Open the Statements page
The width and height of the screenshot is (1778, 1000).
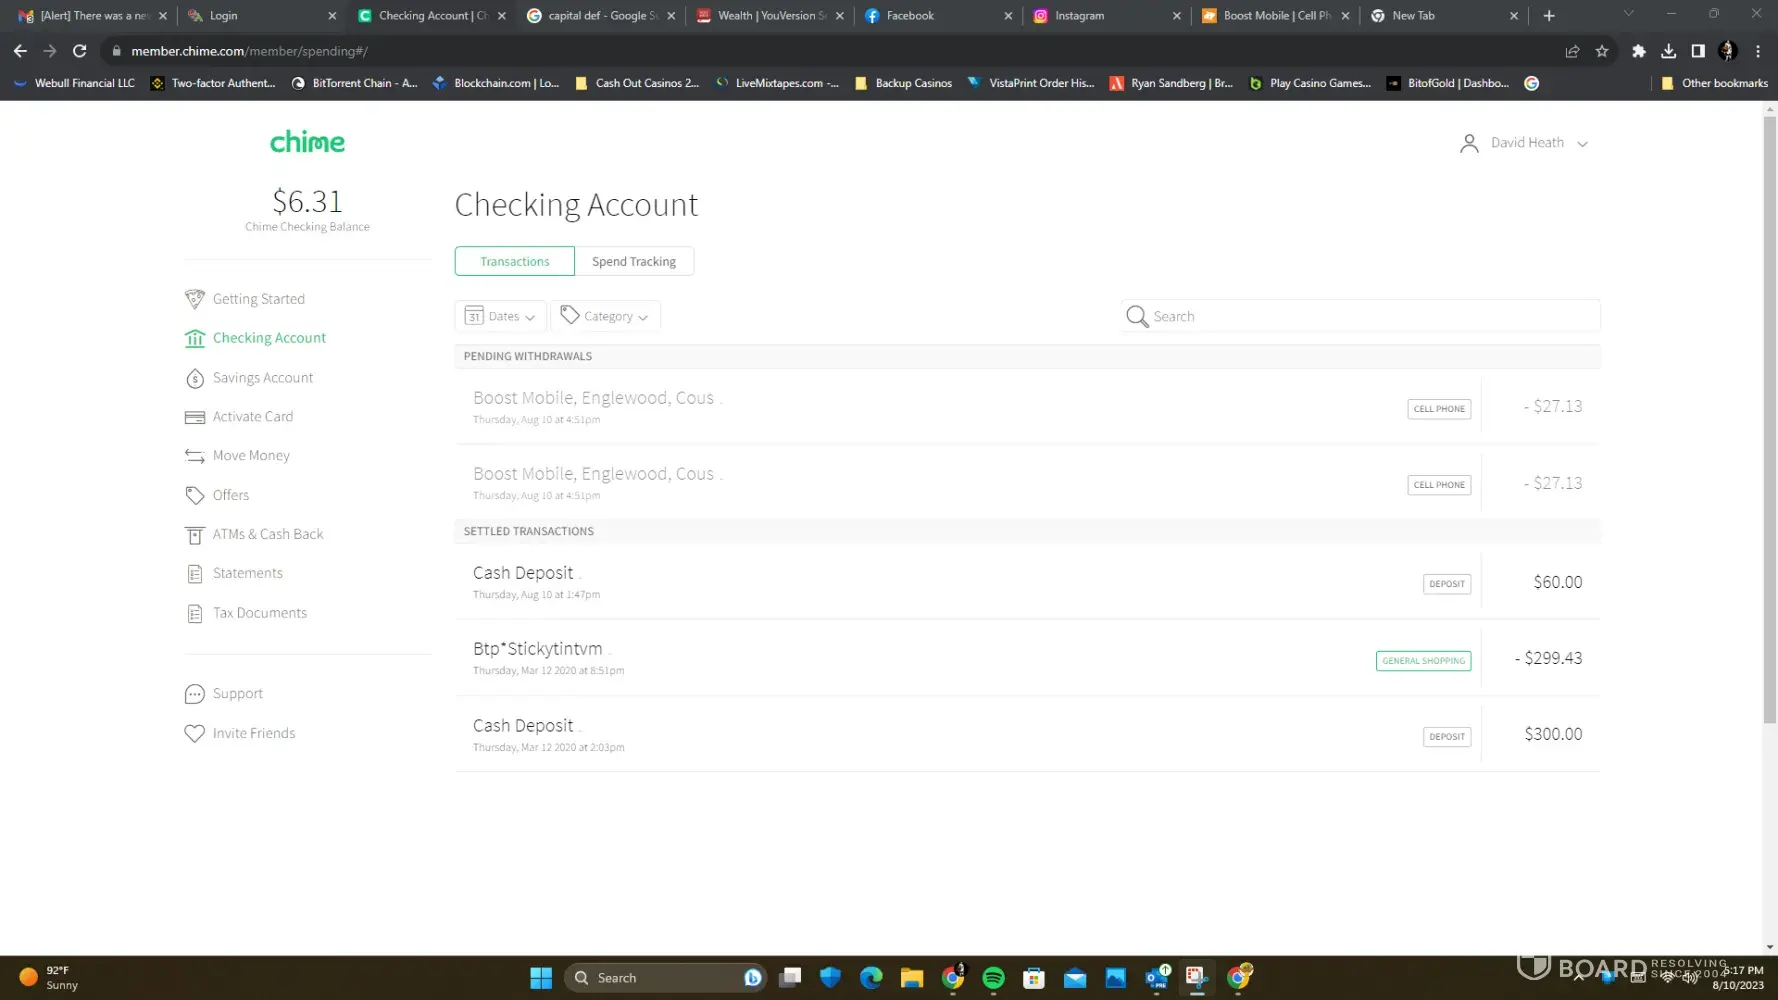(x=248, y=574)
